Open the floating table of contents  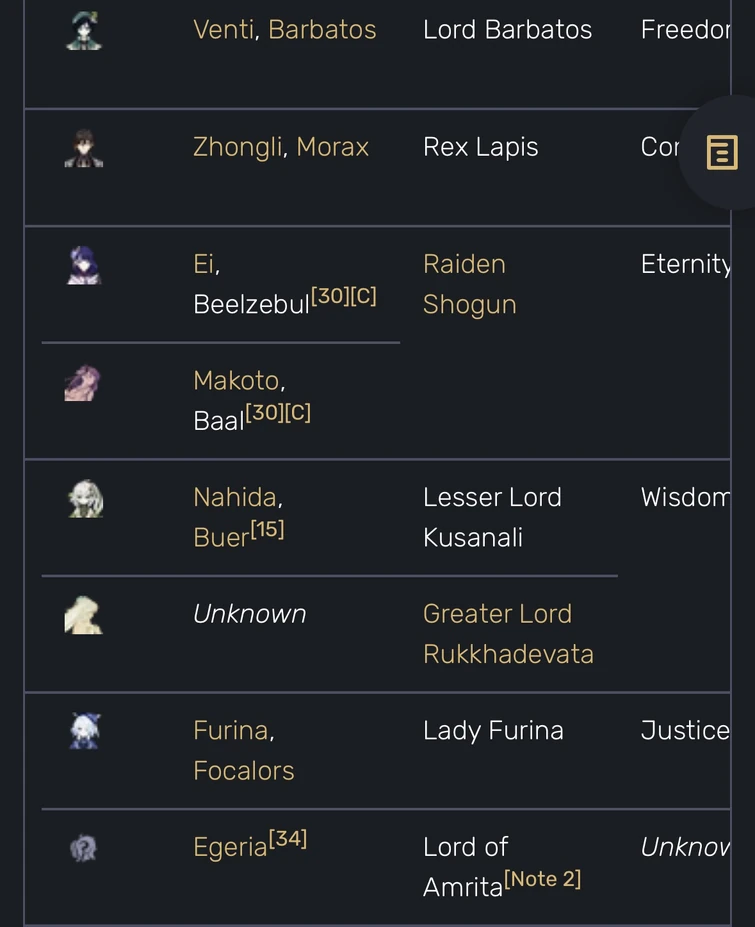click(720, 152)
